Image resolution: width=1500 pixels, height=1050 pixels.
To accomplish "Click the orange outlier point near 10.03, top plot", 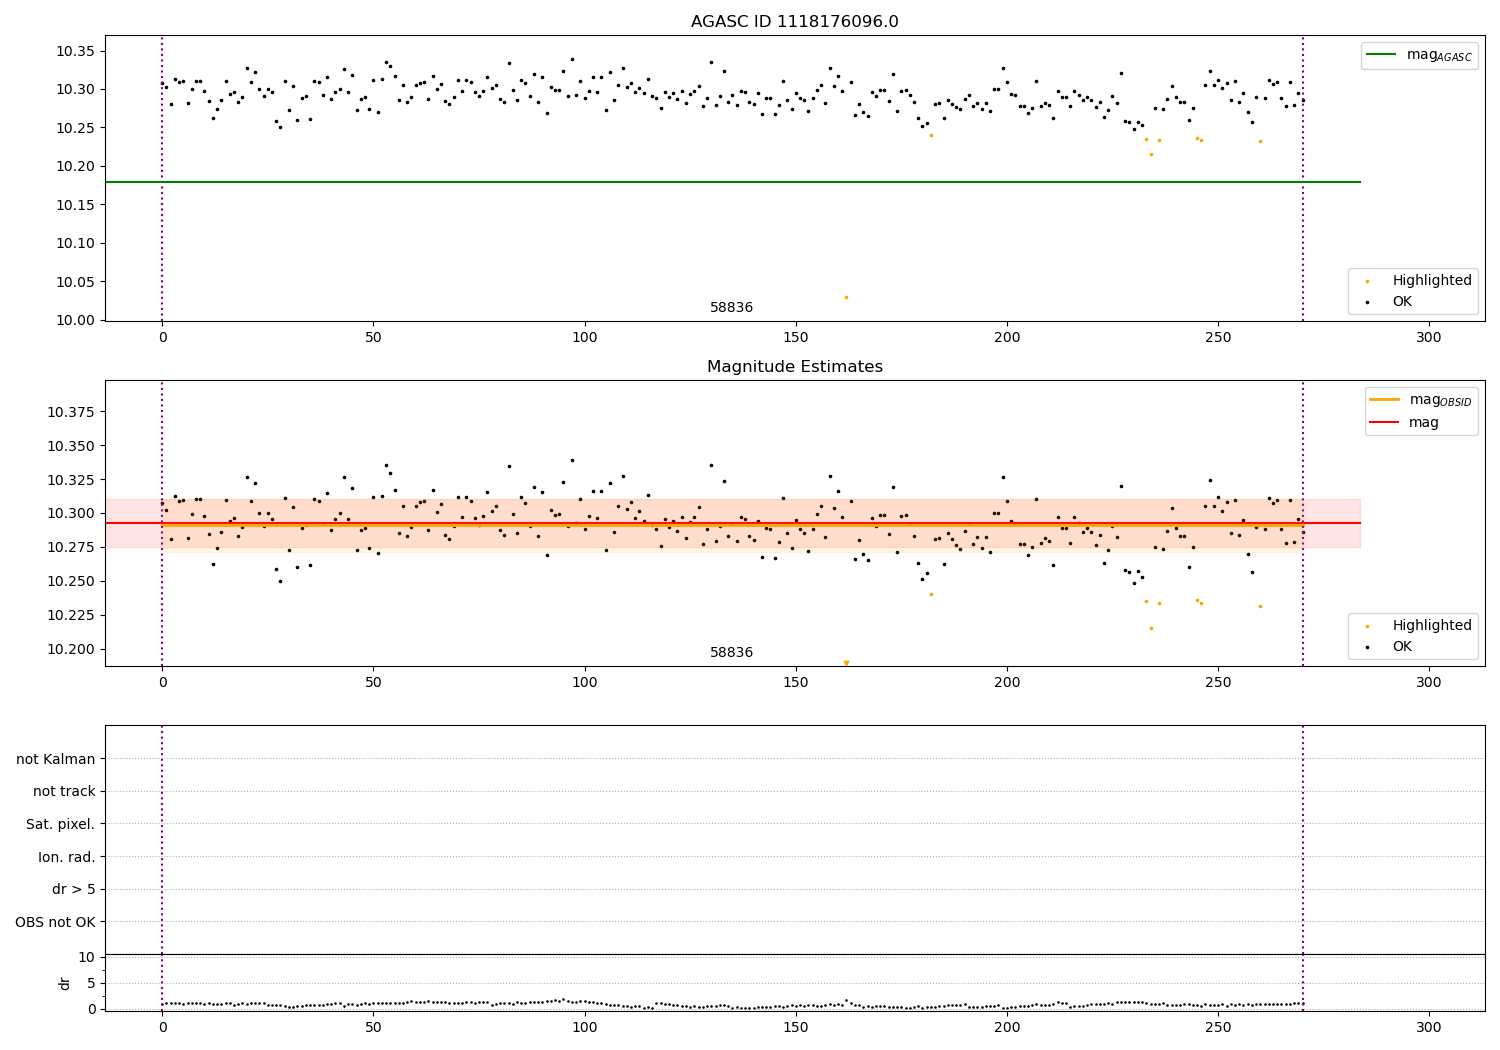I will pyautogui.click(x=846, y=297).
